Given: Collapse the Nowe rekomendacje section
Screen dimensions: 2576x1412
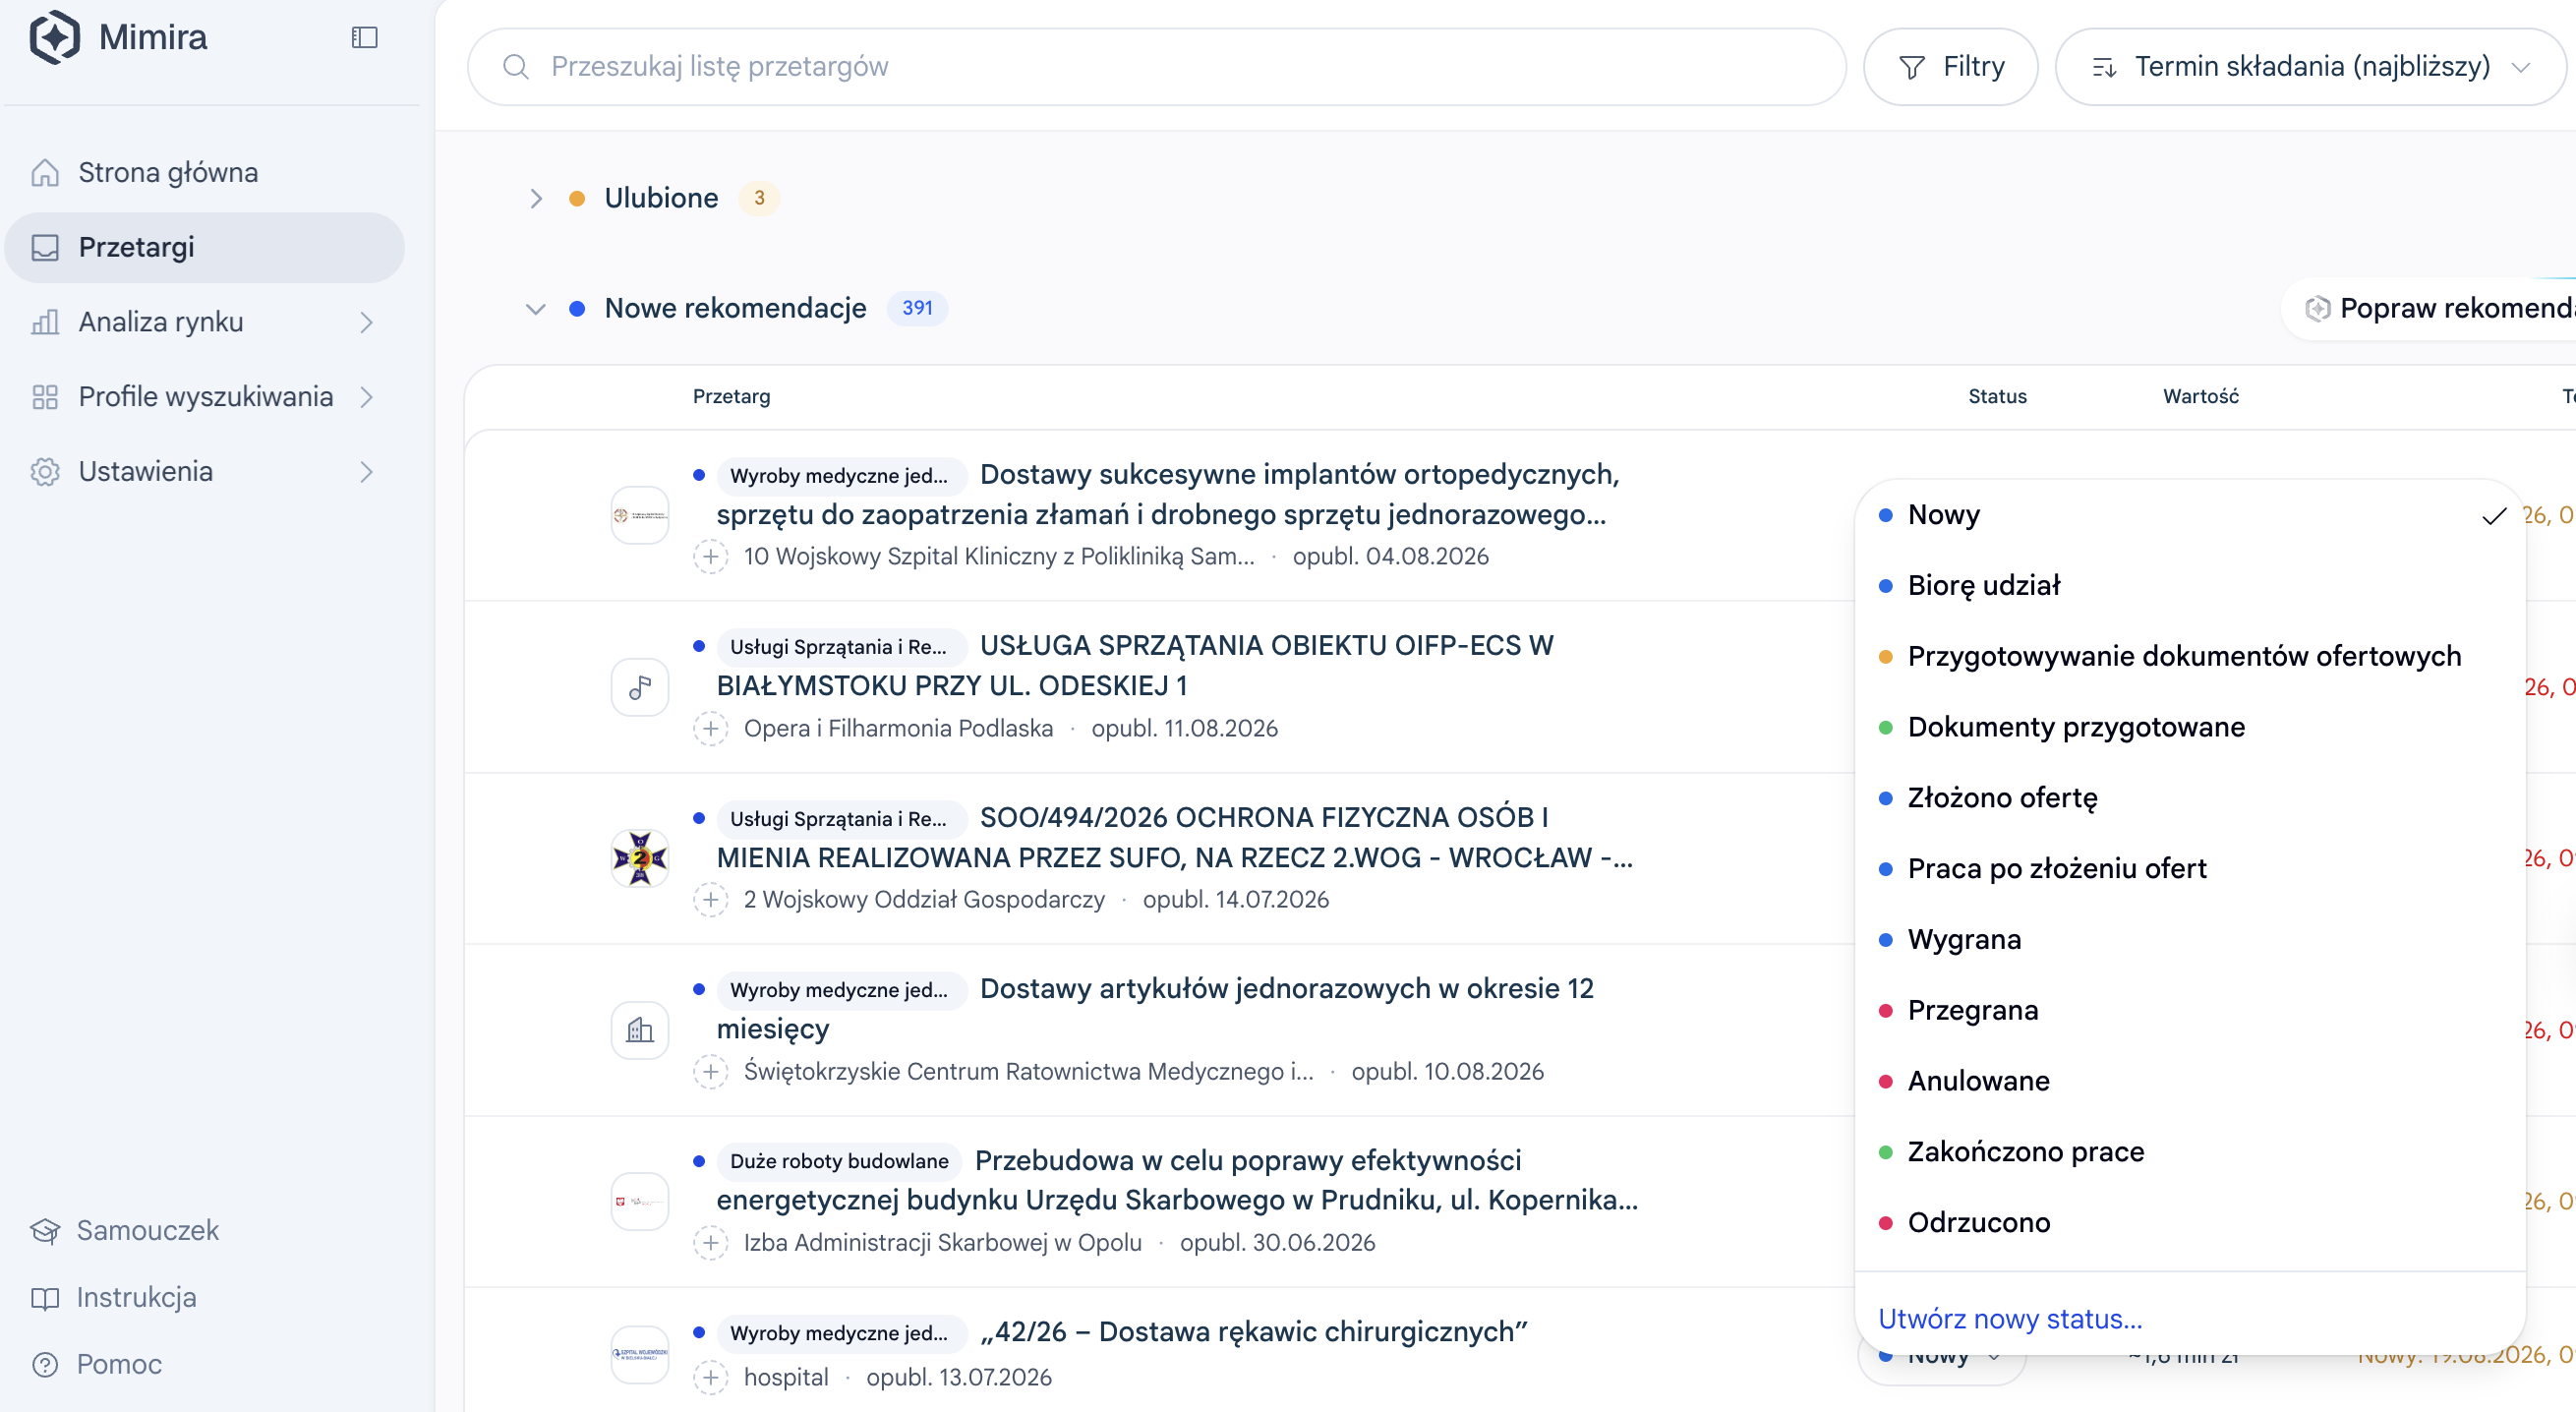Looking at the screenshot, I should (536, 309).
